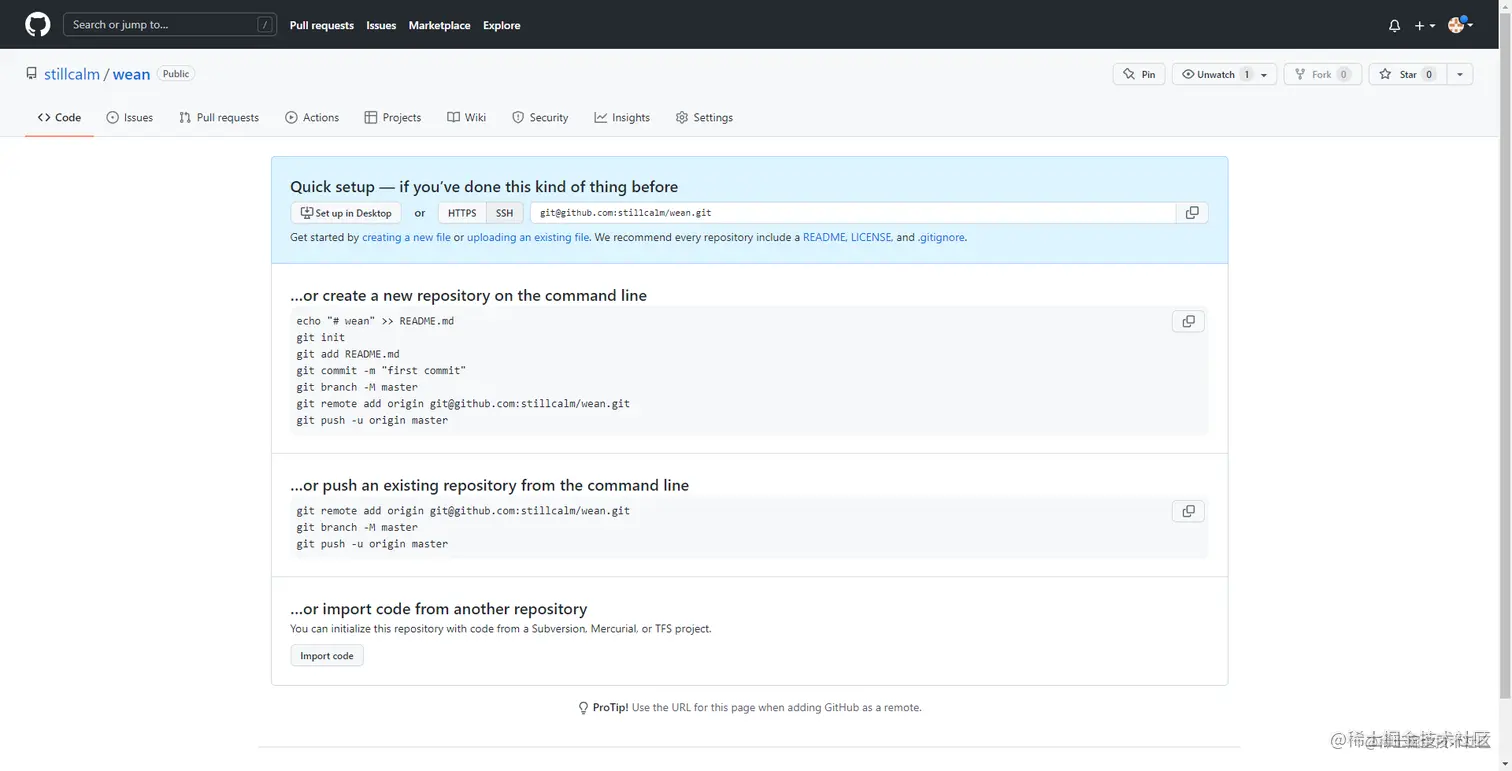Click the star count 0

(1429, 74)
